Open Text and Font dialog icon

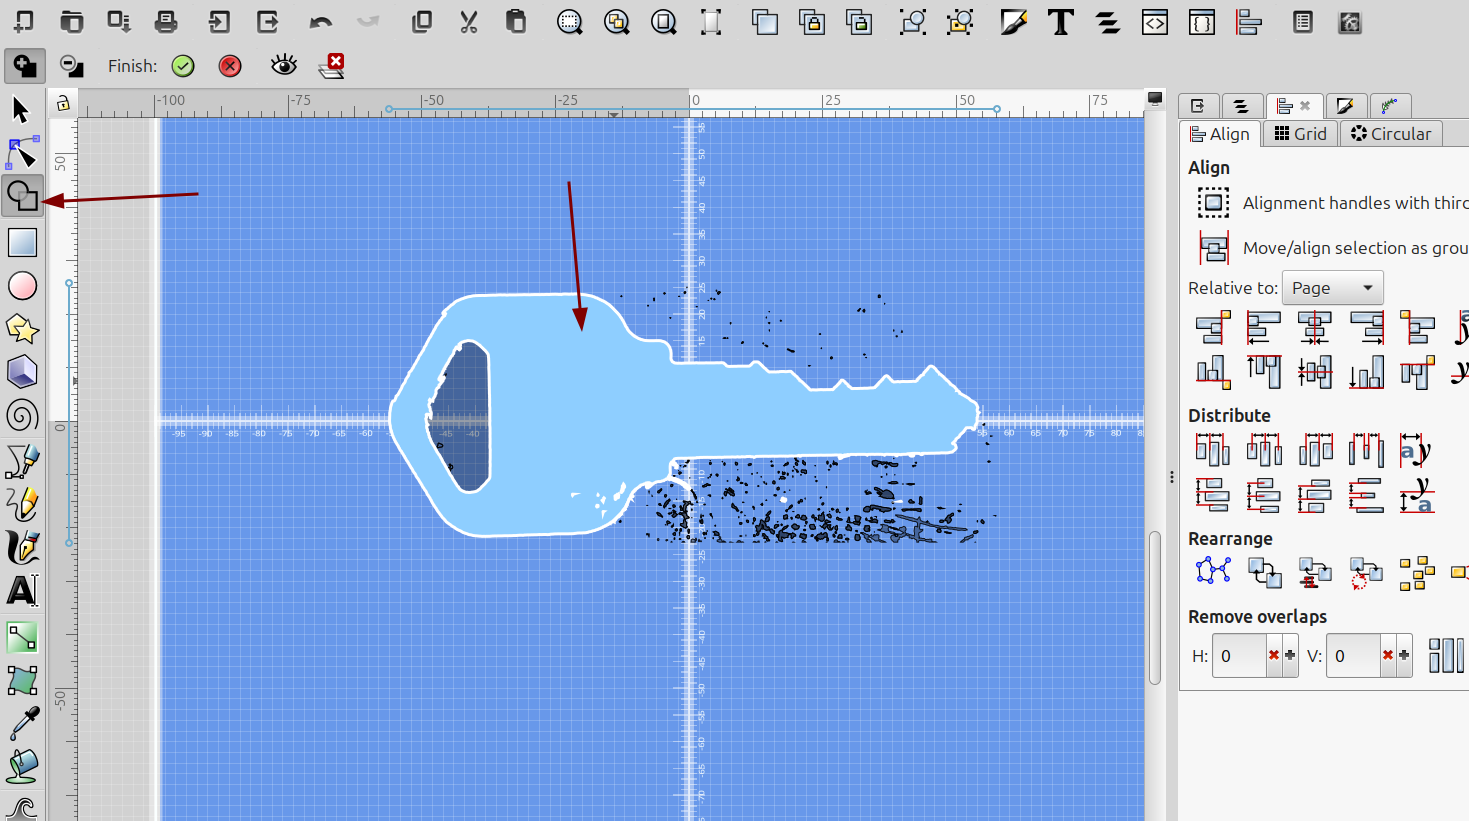(x=1061, y=22)
